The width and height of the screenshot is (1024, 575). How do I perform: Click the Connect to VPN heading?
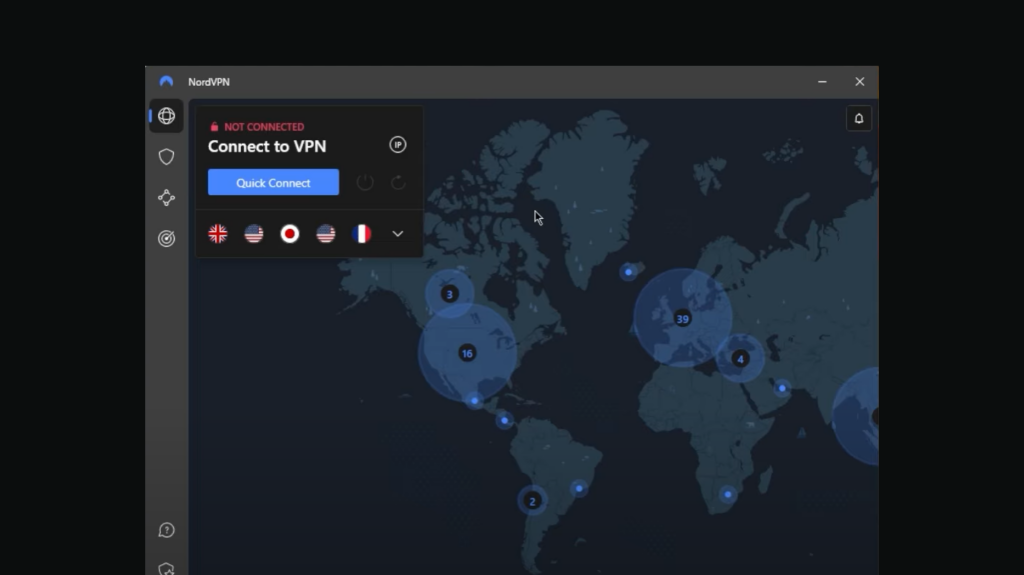coord(266,146)
